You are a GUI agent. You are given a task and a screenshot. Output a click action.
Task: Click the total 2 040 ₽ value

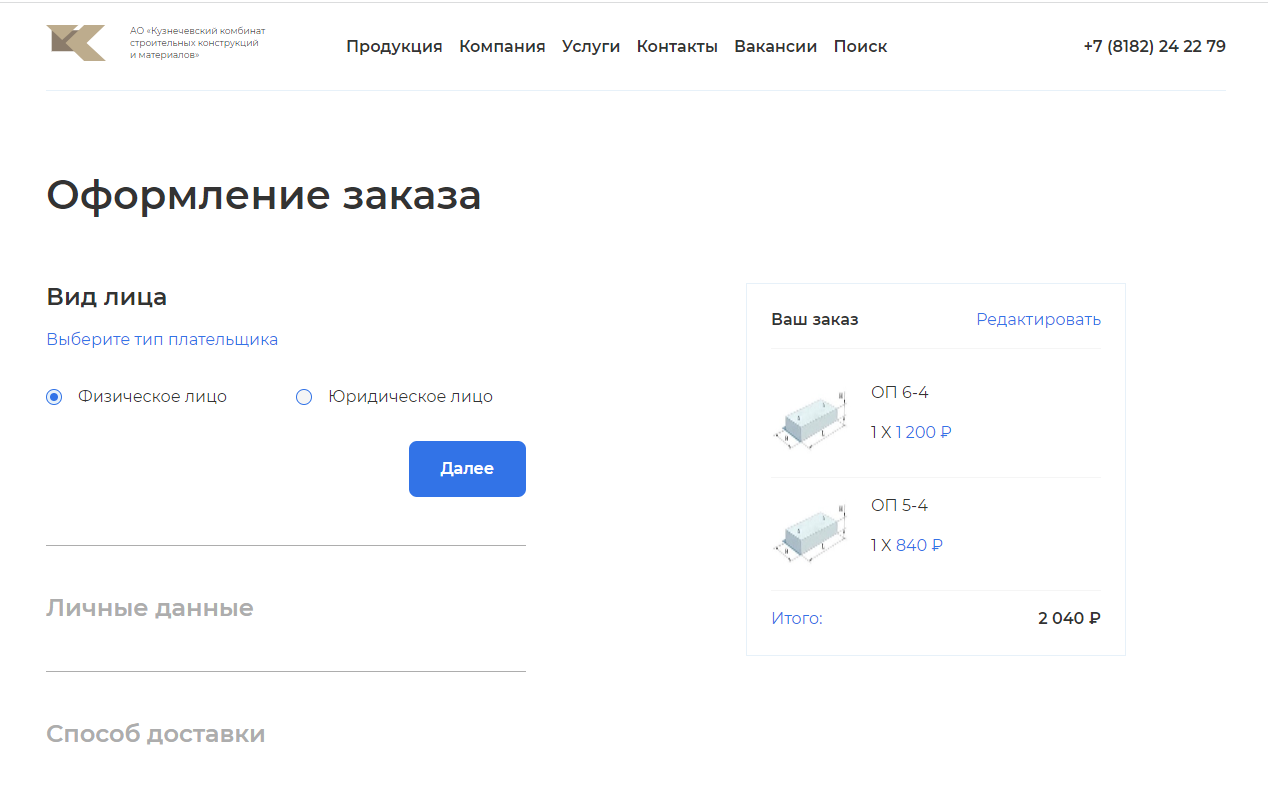1069,618
